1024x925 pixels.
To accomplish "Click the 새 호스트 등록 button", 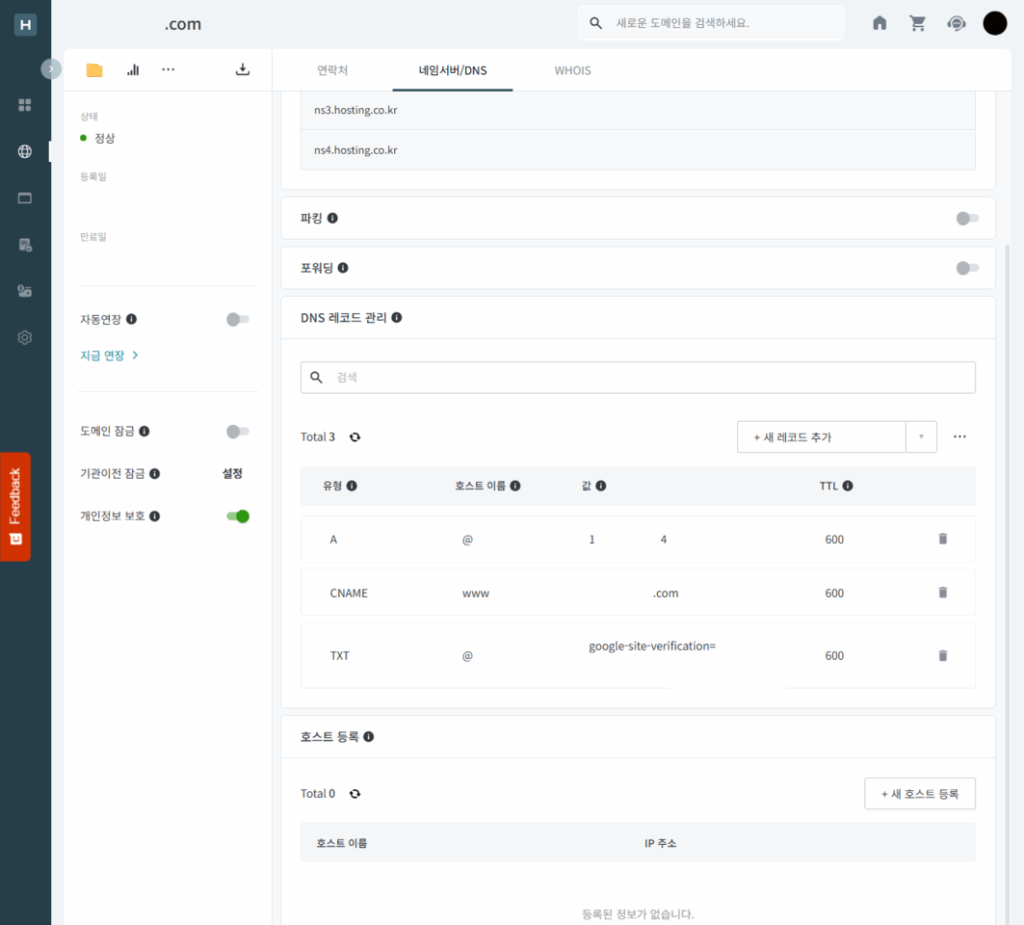I will pyautogui.click(x=919, y=793).
